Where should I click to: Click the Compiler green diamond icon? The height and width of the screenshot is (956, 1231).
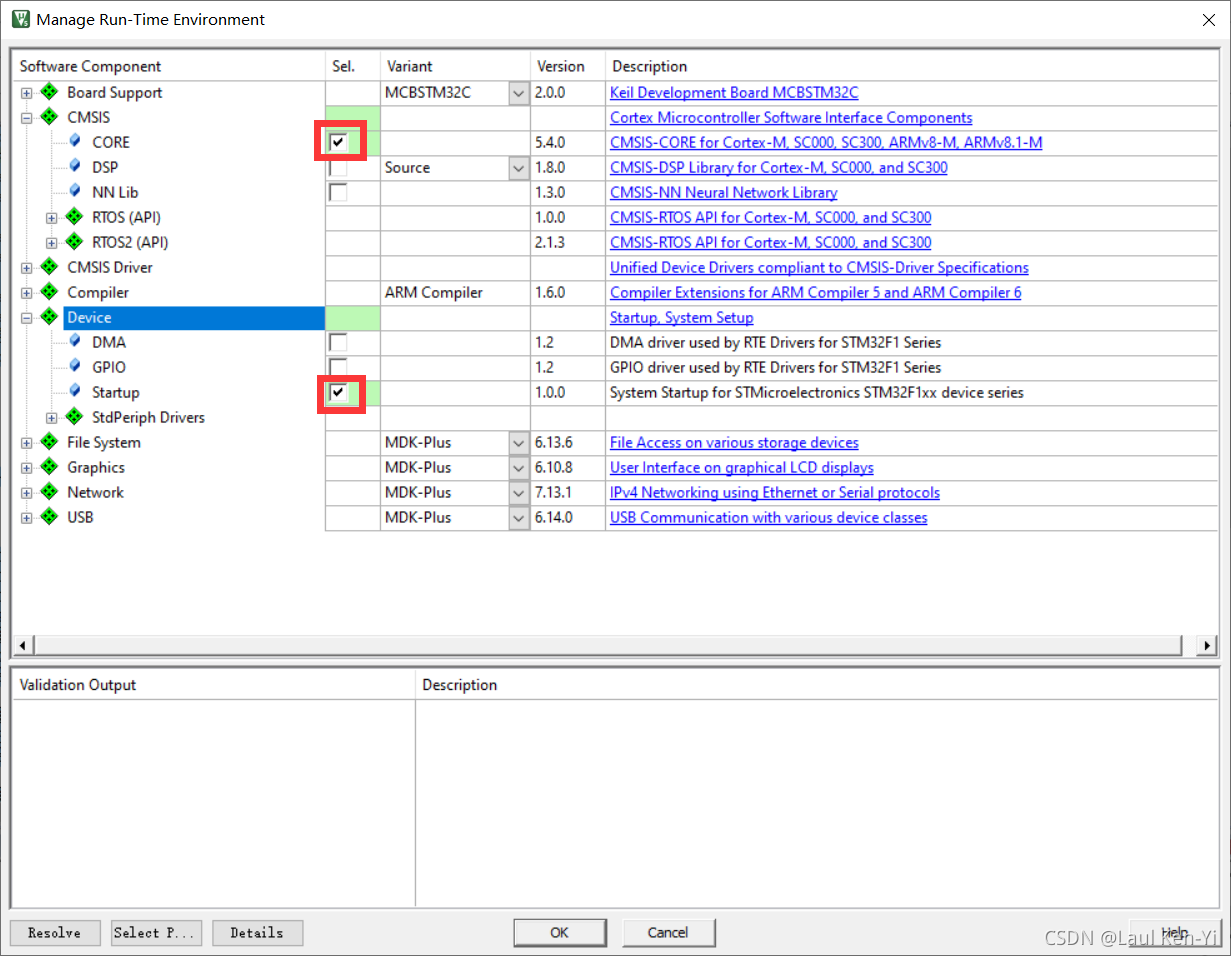click(x=49, y=292)
